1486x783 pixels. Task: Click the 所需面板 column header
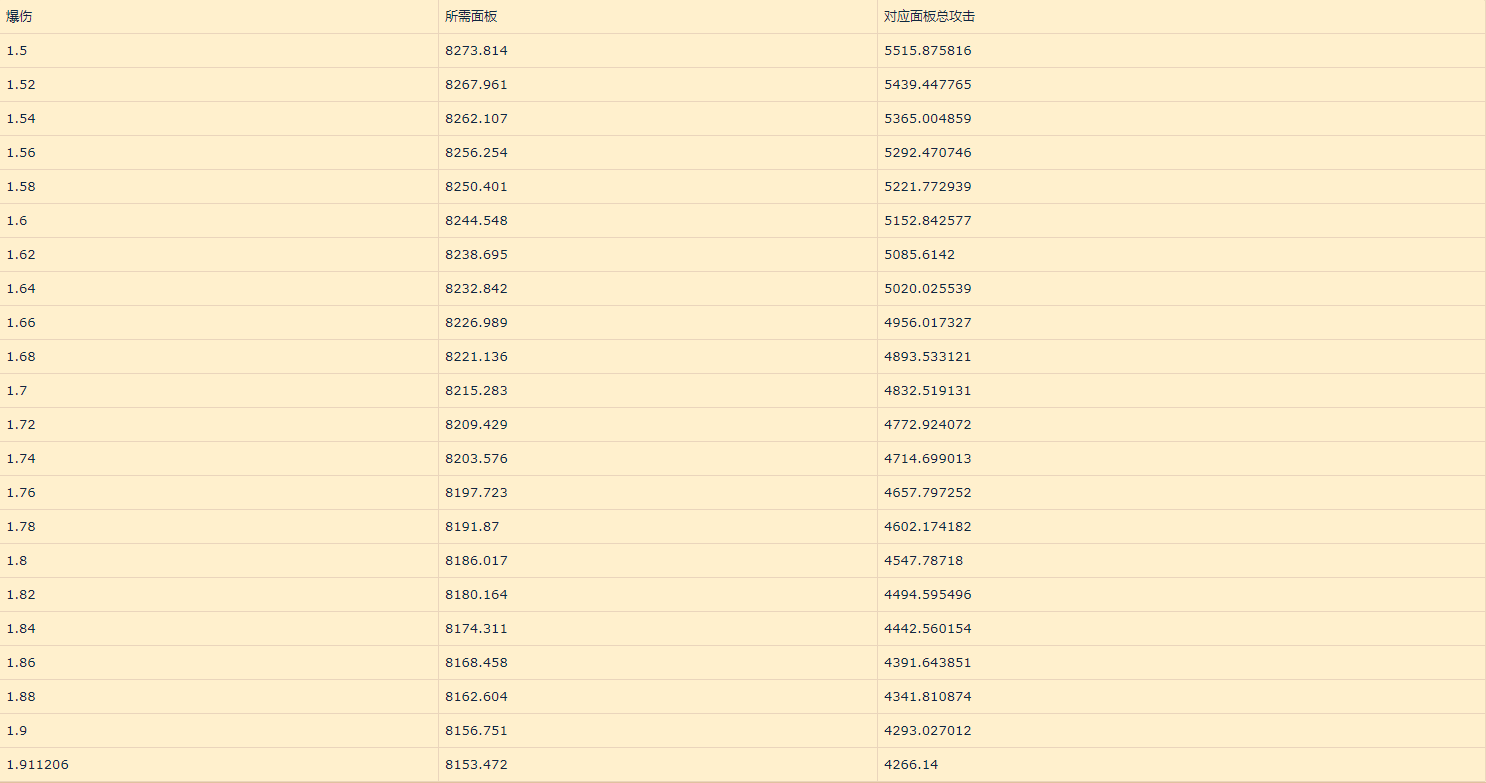pyautogui.click(x=658, y=16)
